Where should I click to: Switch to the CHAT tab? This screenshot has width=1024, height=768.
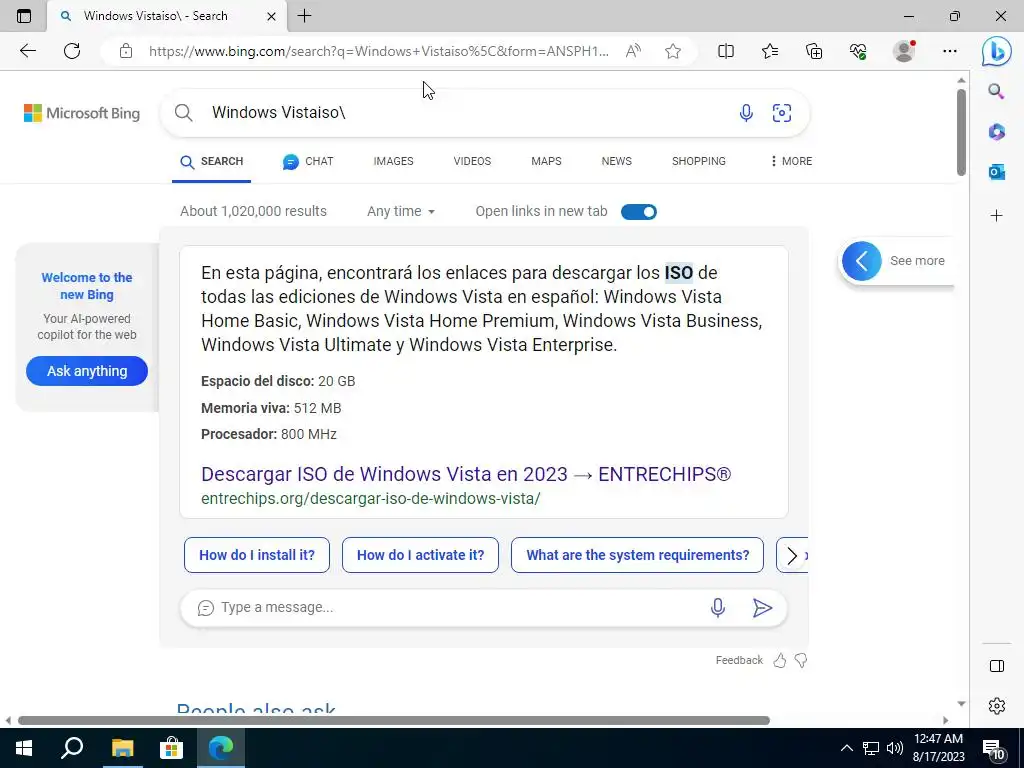(308, 161)
